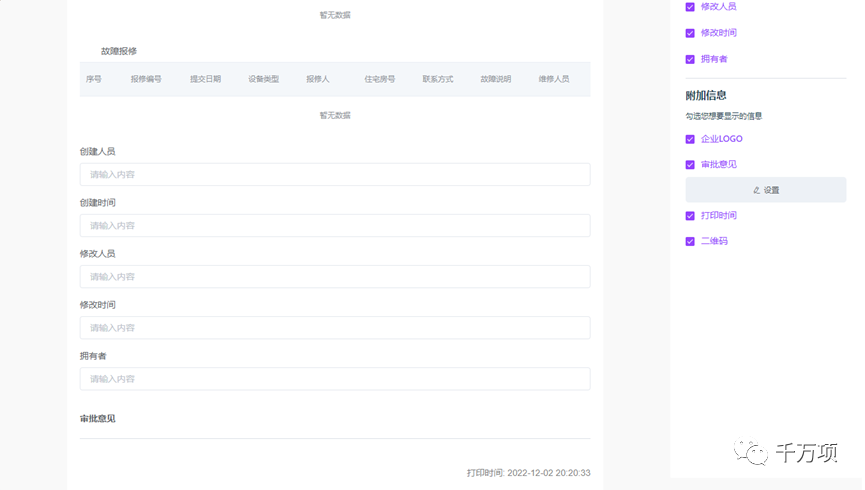Screen dimensions: 865x490
Task: Click the pencil icon in 设置 button
Action: click(x=756, y=190)
